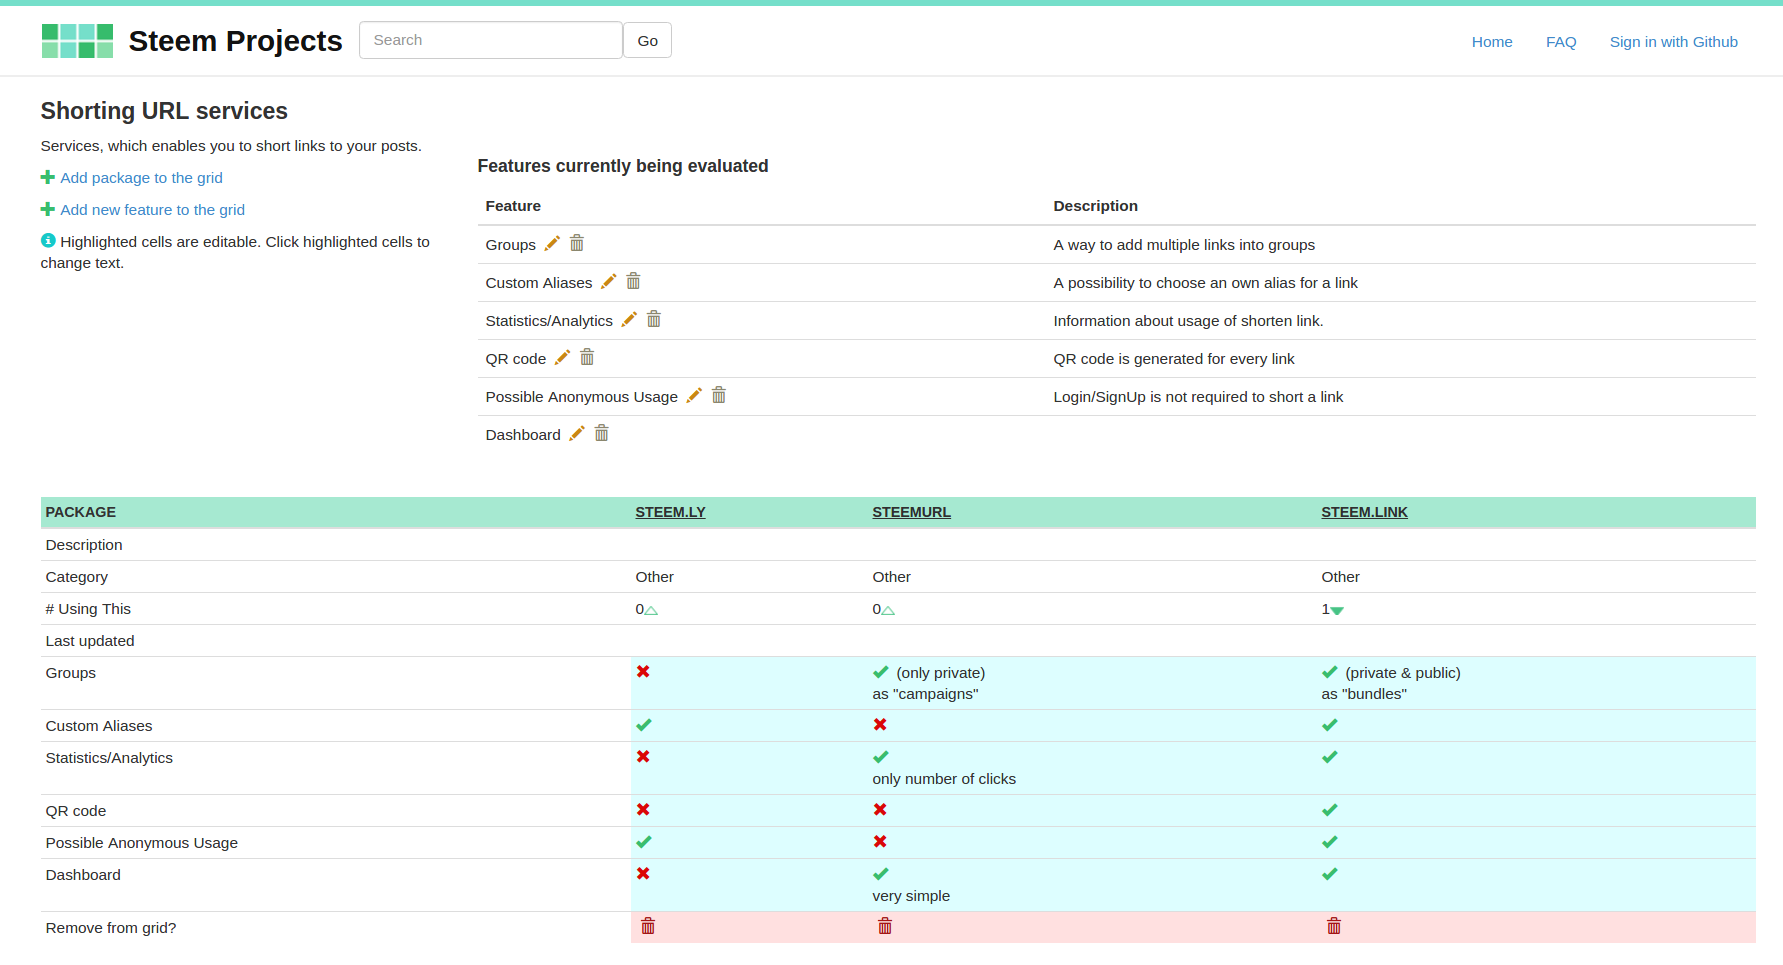Click 'QR code is generated for every link' text

coord(1174,359)
